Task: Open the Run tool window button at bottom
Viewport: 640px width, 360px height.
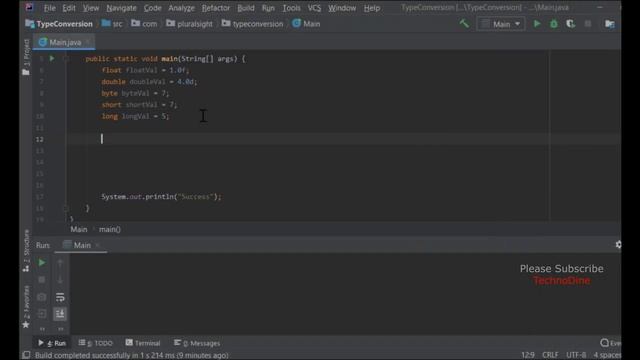Action: pyautogui.click(x=52, y=343)
